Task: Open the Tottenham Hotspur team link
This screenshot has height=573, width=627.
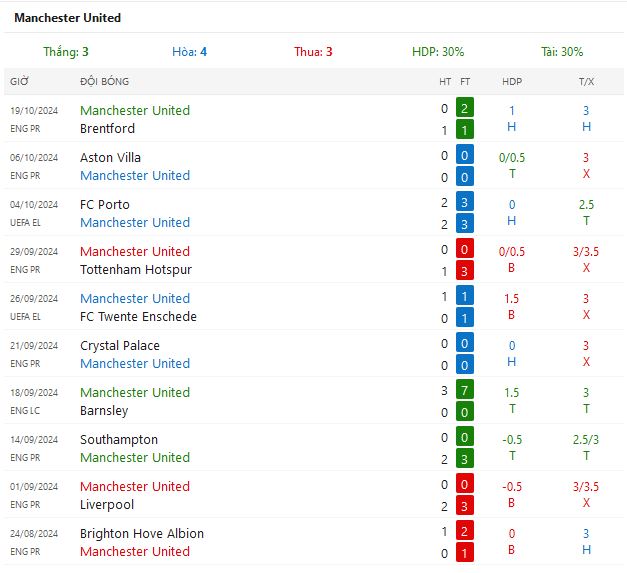Action: point(136,270)
